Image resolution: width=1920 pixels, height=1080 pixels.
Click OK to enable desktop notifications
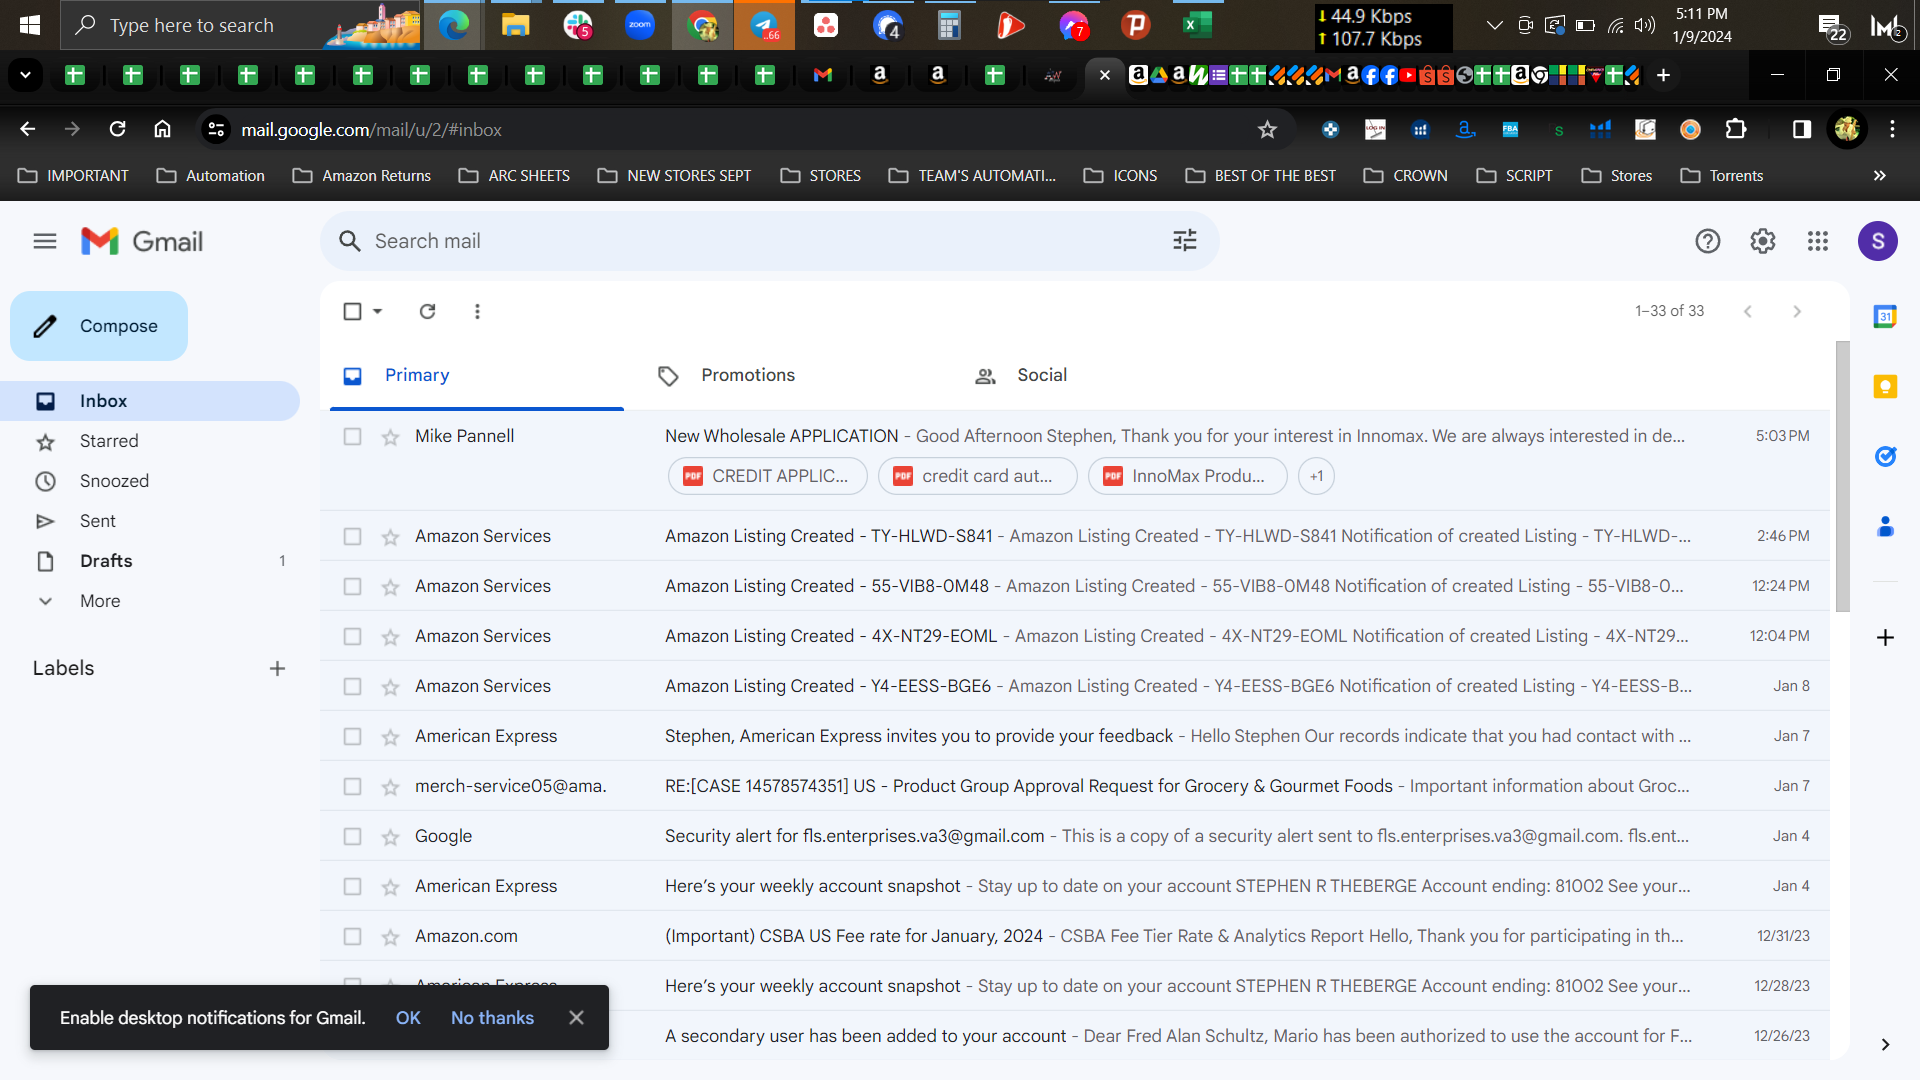(x=408, y=1018)
